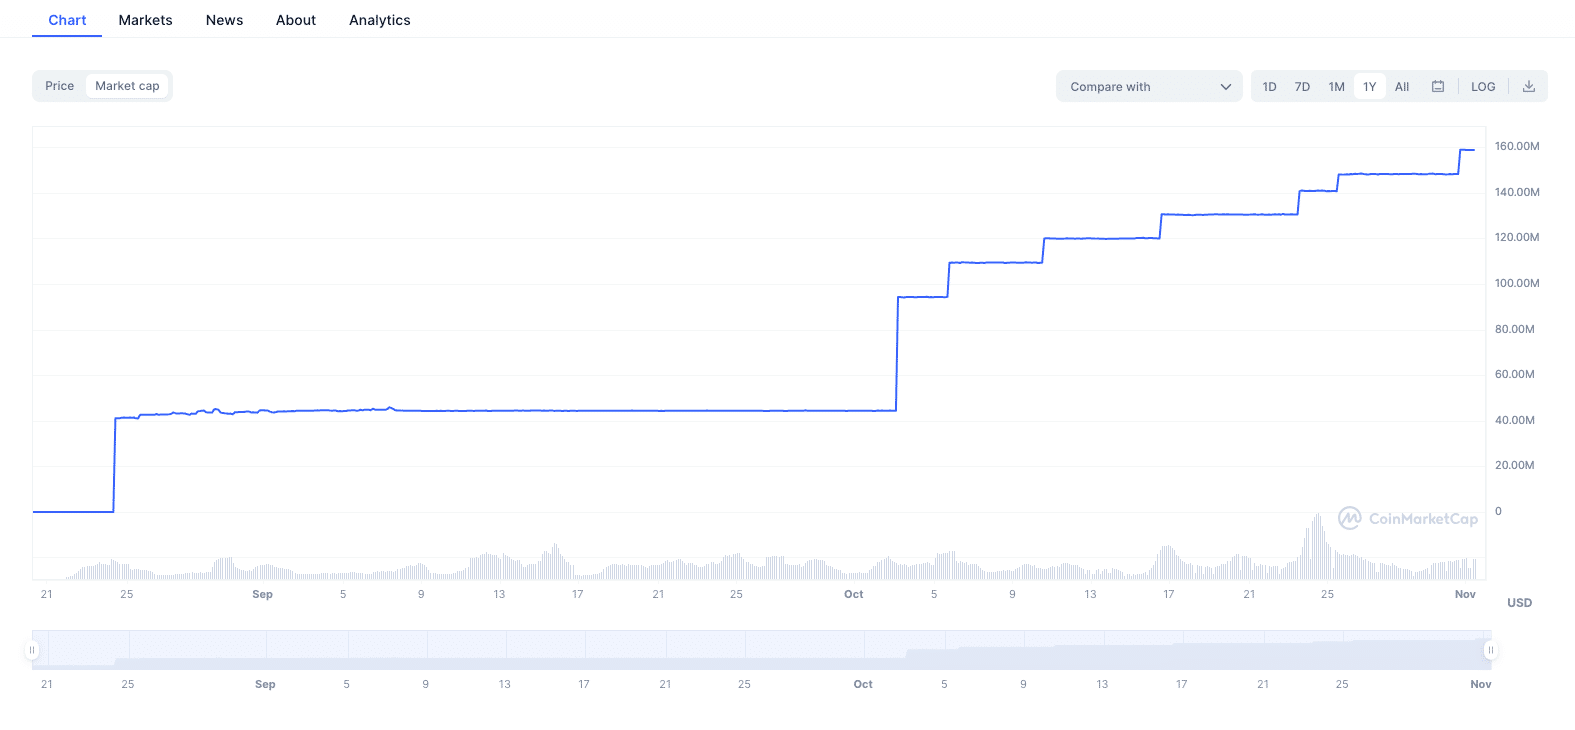
Task: Grab the left range selector handle
Action: coord(32,650)
